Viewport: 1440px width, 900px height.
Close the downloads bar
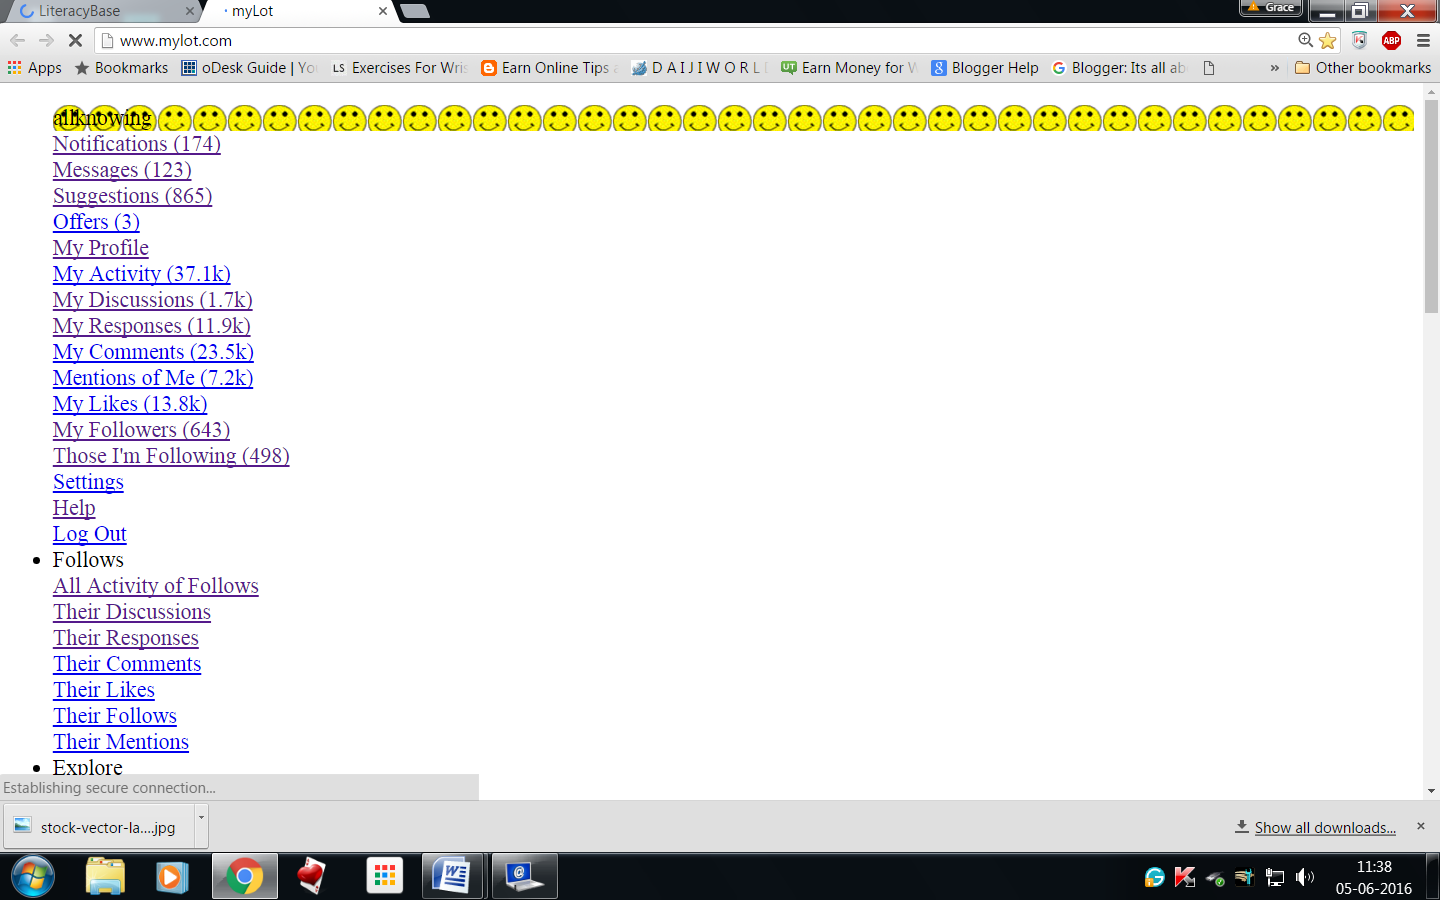coord(1420,826)
